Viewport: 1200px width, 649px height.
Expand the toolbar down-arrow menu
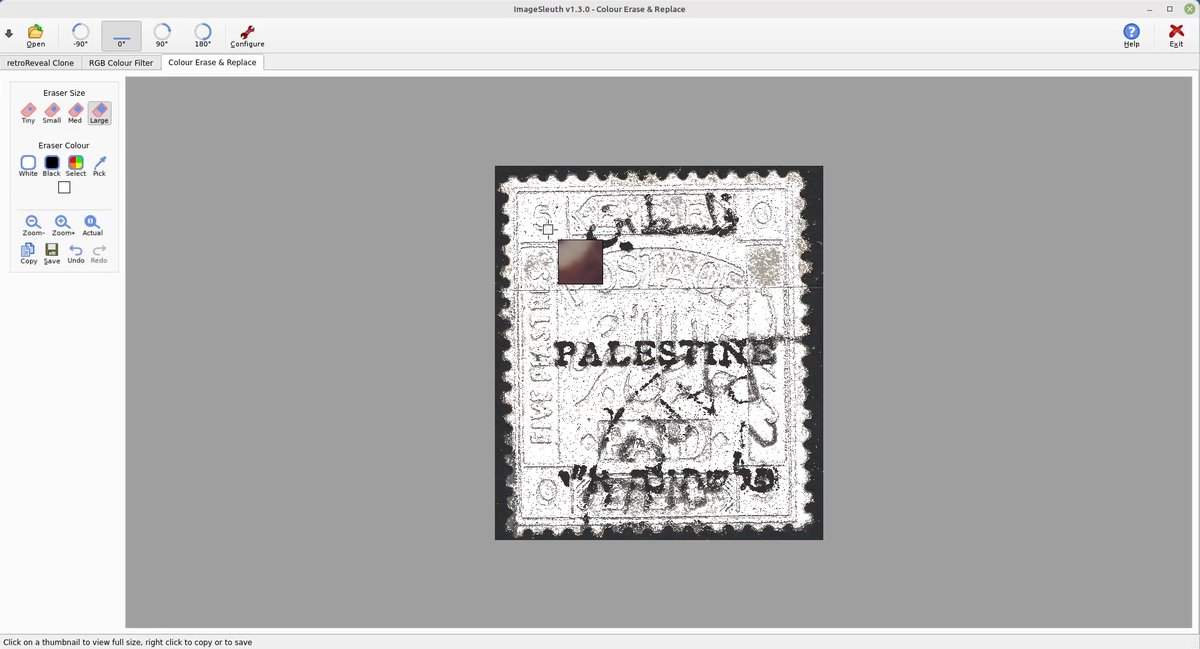pyautogui.click(x=9, y=34)
